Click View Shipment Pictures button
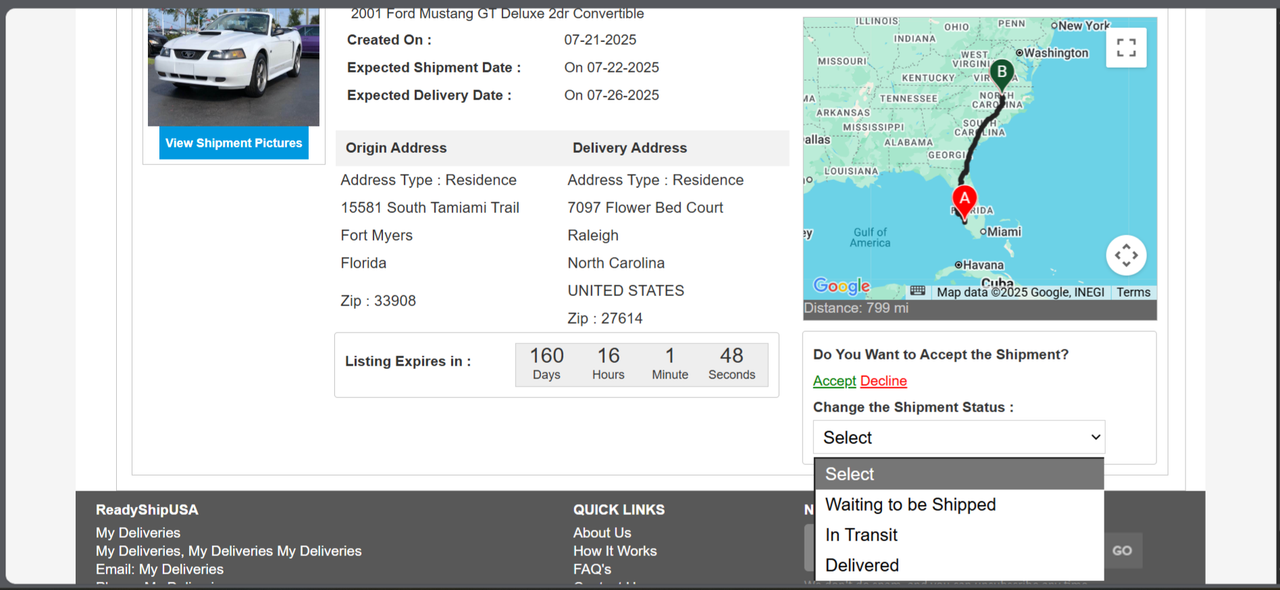The width and height of the screenshot is (1280, 590). pos(234,143)
